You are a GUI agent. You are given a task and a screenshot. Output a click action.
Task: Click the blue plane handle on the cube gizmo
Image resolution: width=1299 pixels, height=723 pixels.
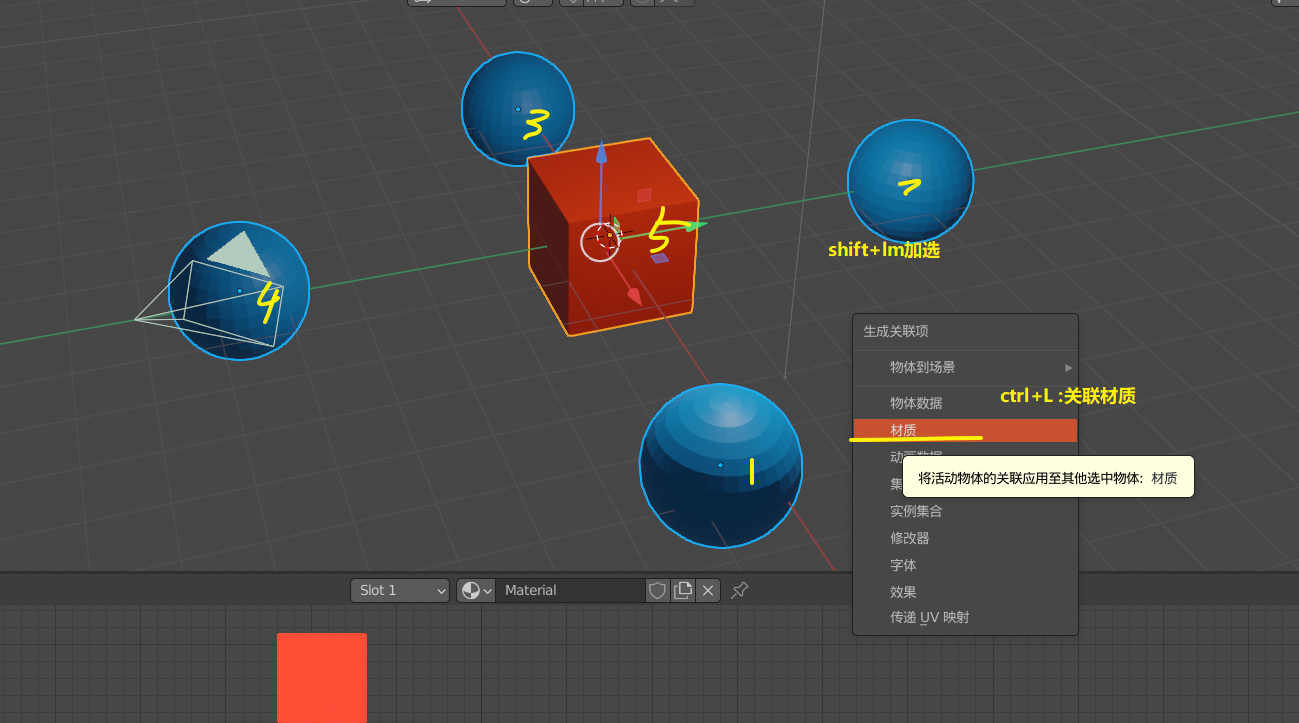[659, 258]
